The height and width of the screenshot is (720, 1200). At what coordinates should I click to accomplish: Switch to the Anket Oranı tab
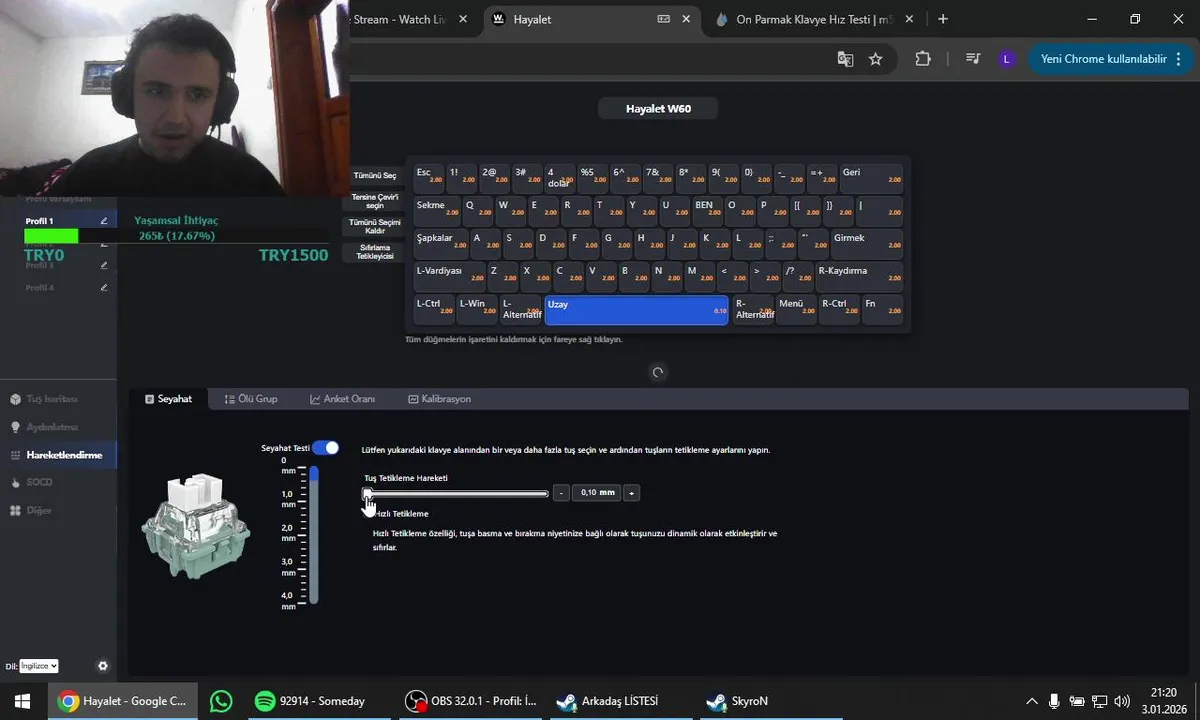click(342, 399)
